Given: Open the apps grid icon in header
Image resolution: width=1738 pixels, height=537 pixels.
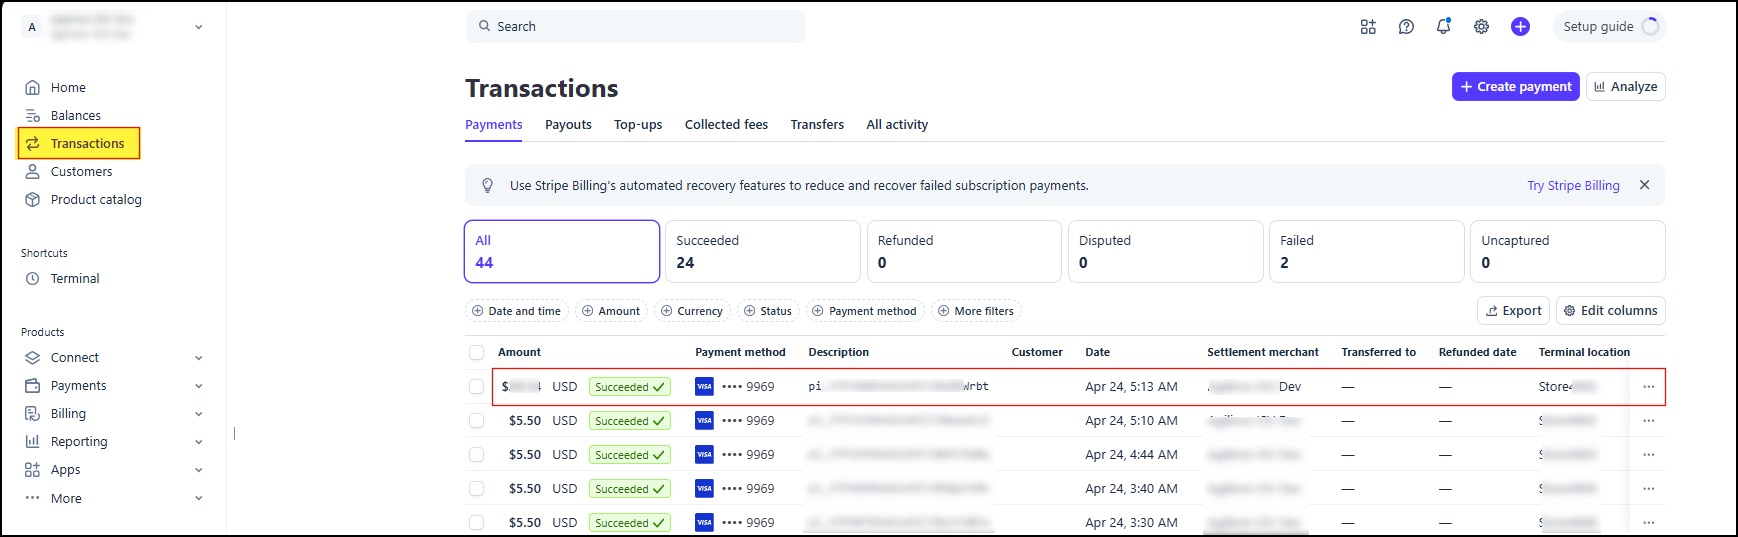Looking at the screenshot, I should pos(1368,27).
